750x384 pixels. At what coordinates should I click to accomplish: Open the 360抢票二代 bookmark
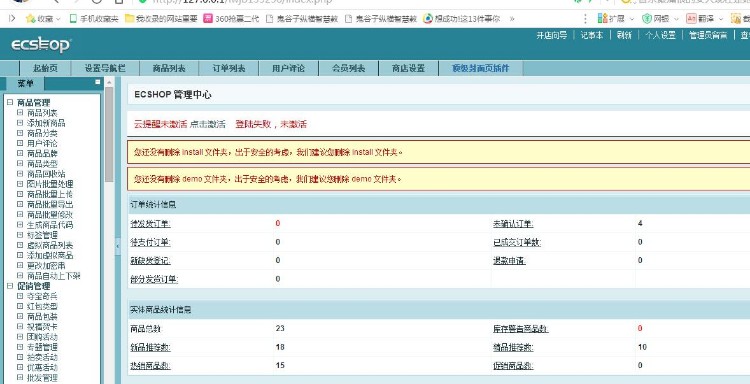pyautogui.click(x=231, y=19)
